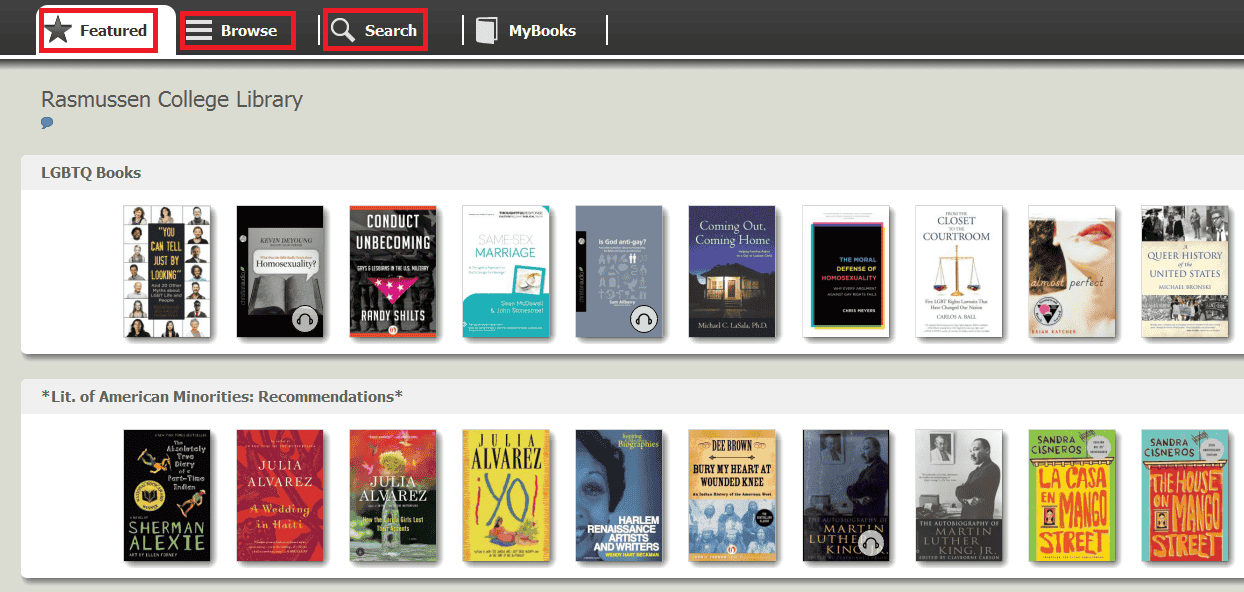Viewport: 1244px width, 592px height.
Task: Select the Conduct Unbecoming book by Randy Shilts
Action: [393, 272]
